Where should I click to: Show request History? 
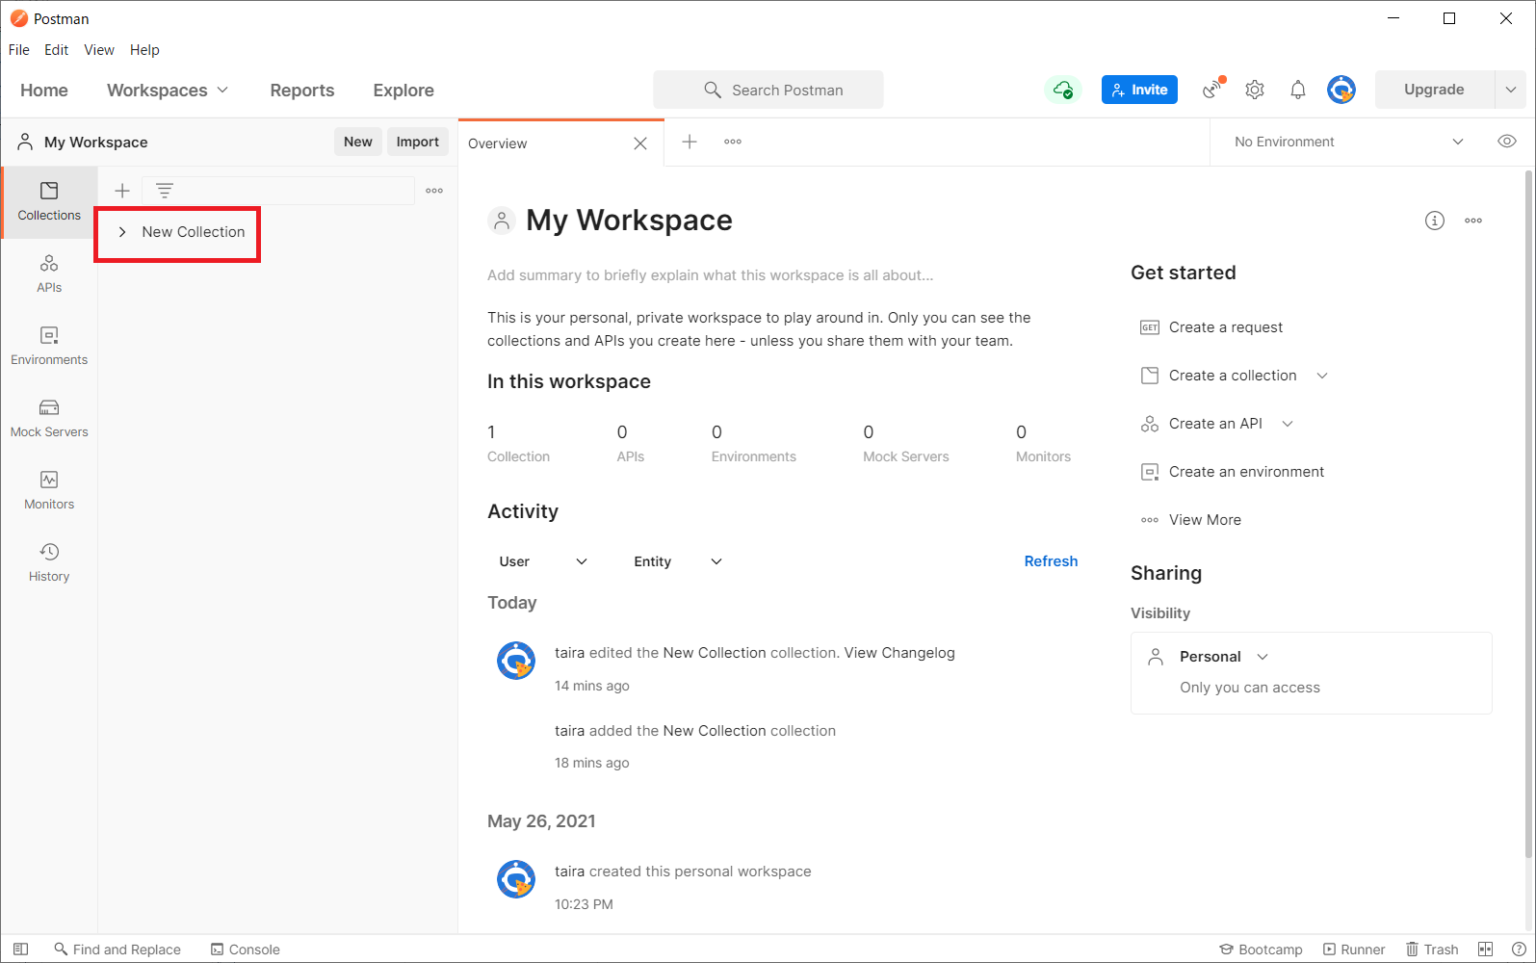point(49,562)
